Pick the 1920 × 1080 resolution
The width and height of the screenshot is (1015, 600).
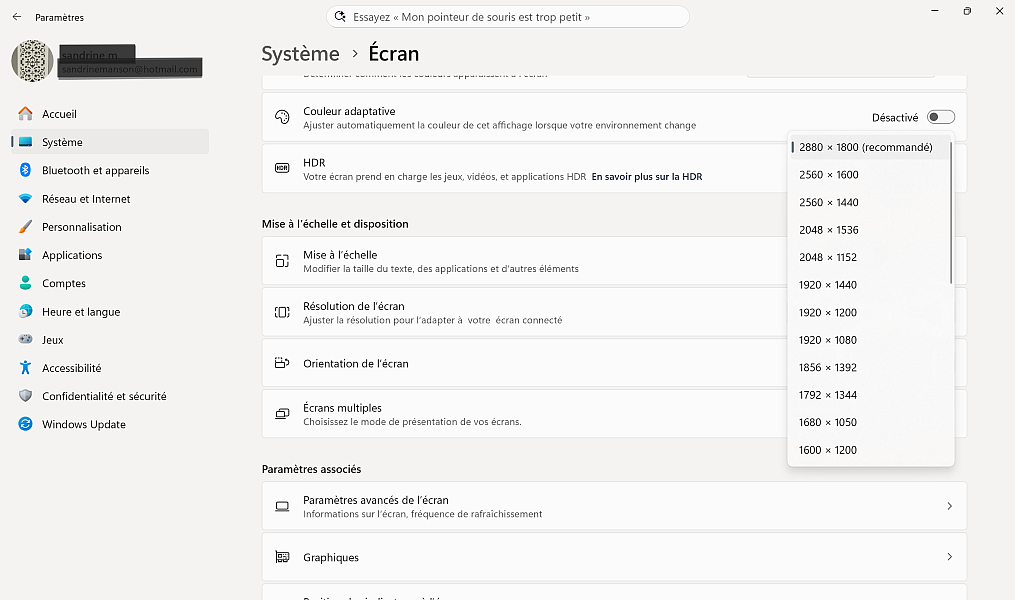pos(871,340)
